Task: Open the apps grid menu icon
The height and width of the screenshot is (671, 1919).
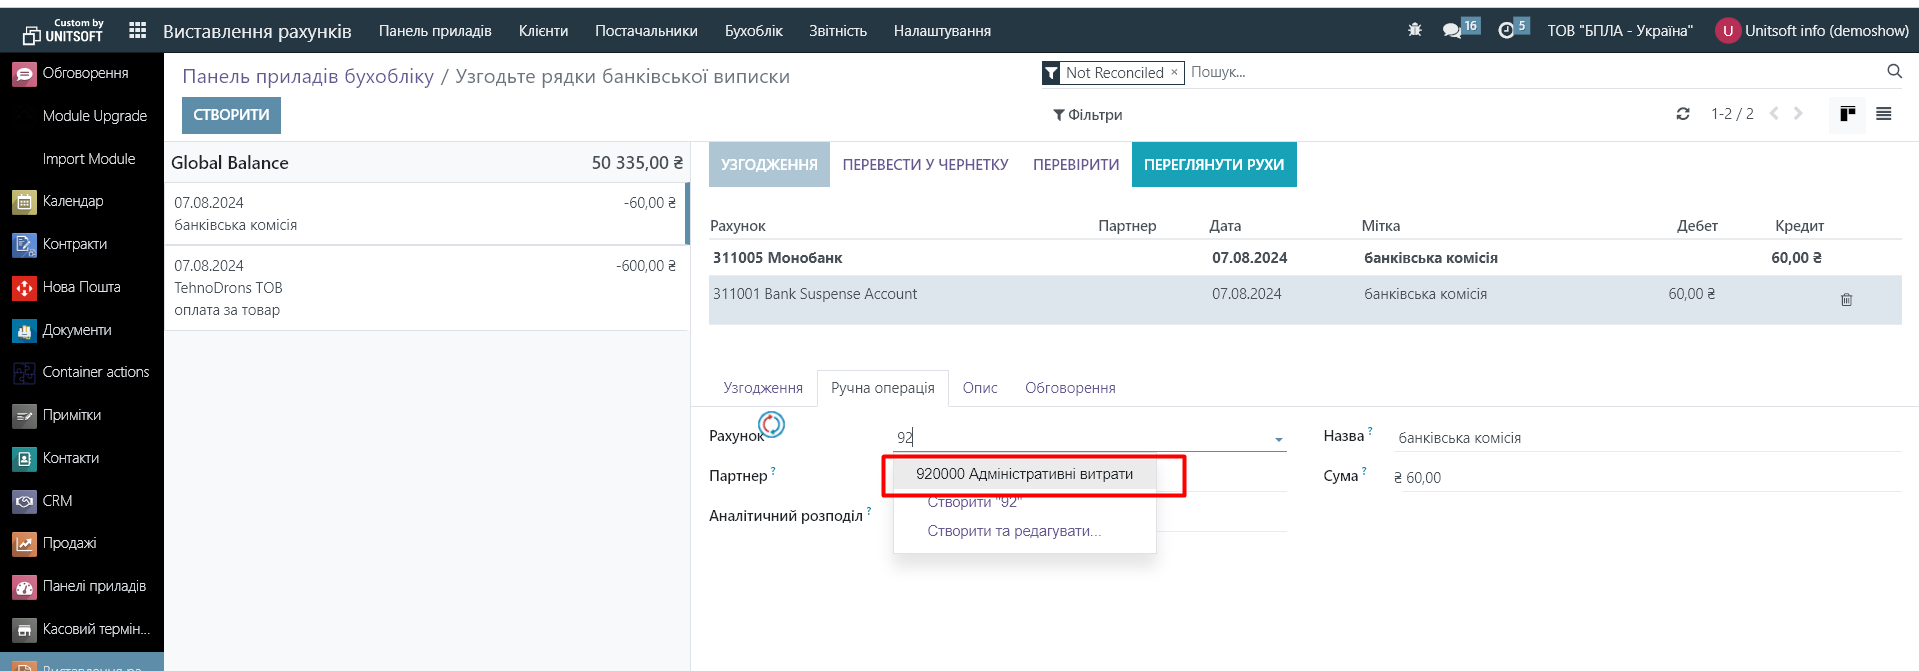Action: [138, 31]
